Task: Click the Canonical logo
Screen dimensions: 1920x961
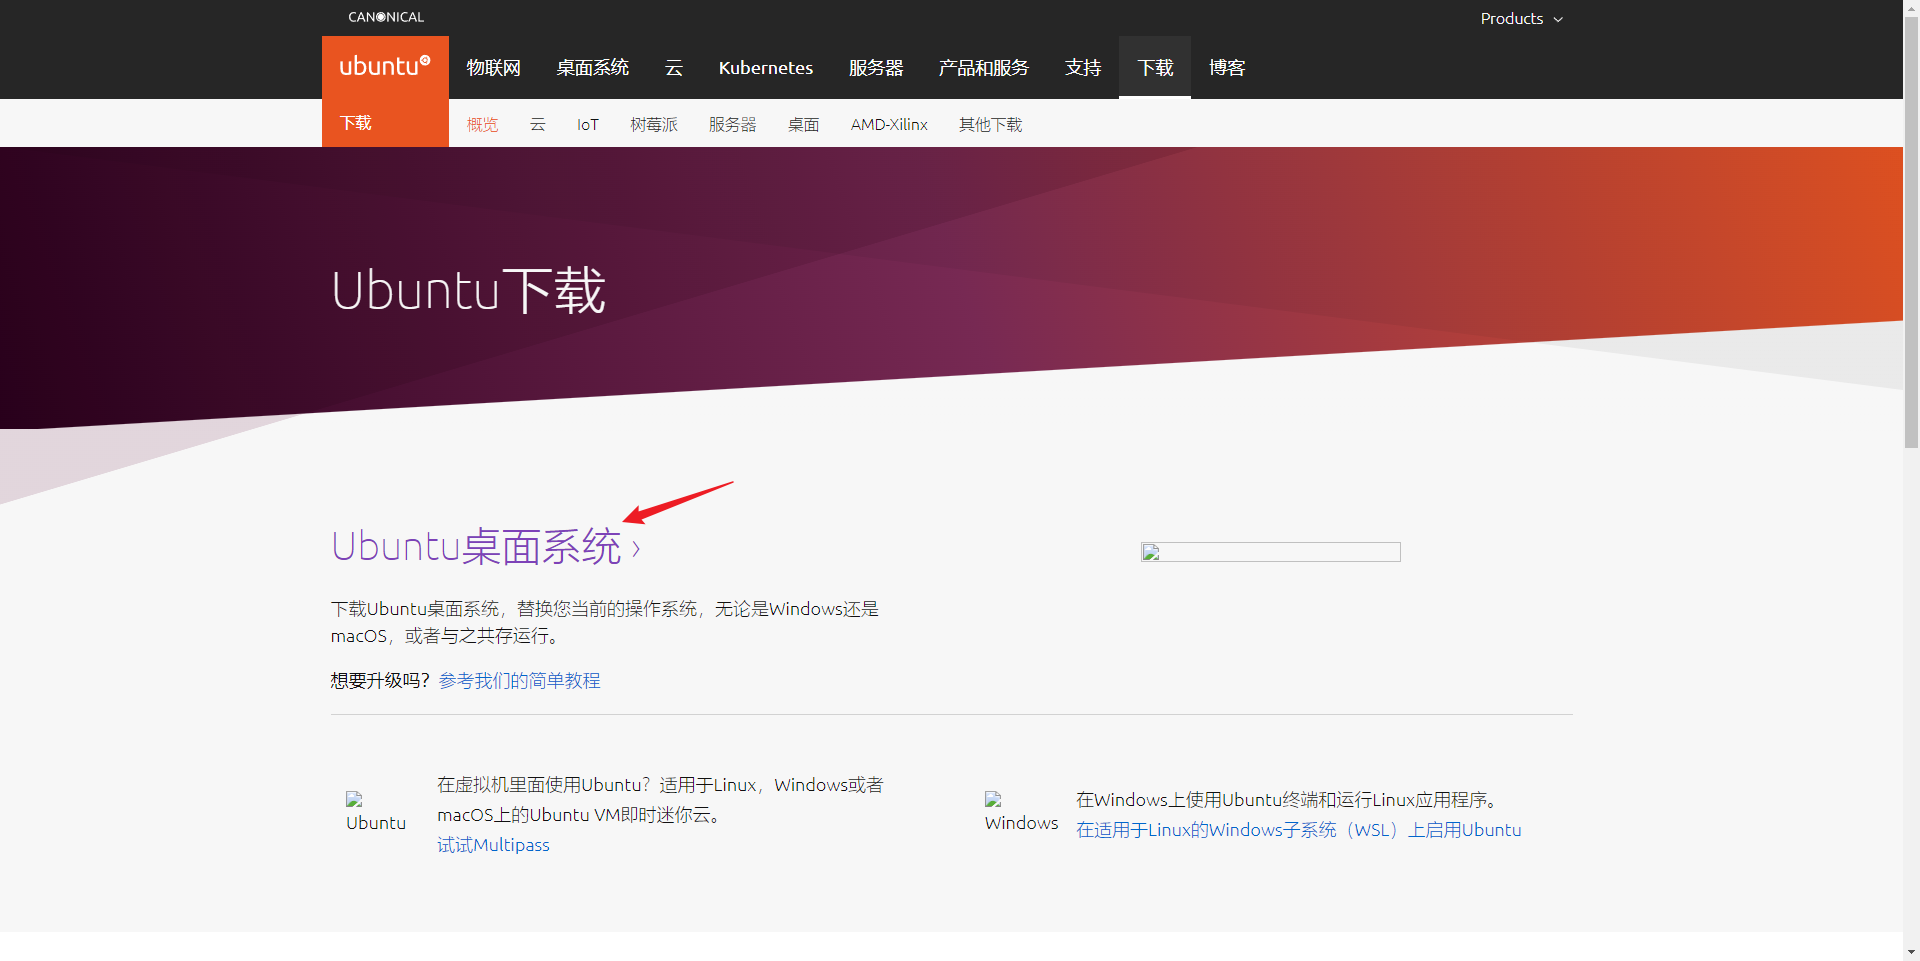Action: [x=386, y=16]
